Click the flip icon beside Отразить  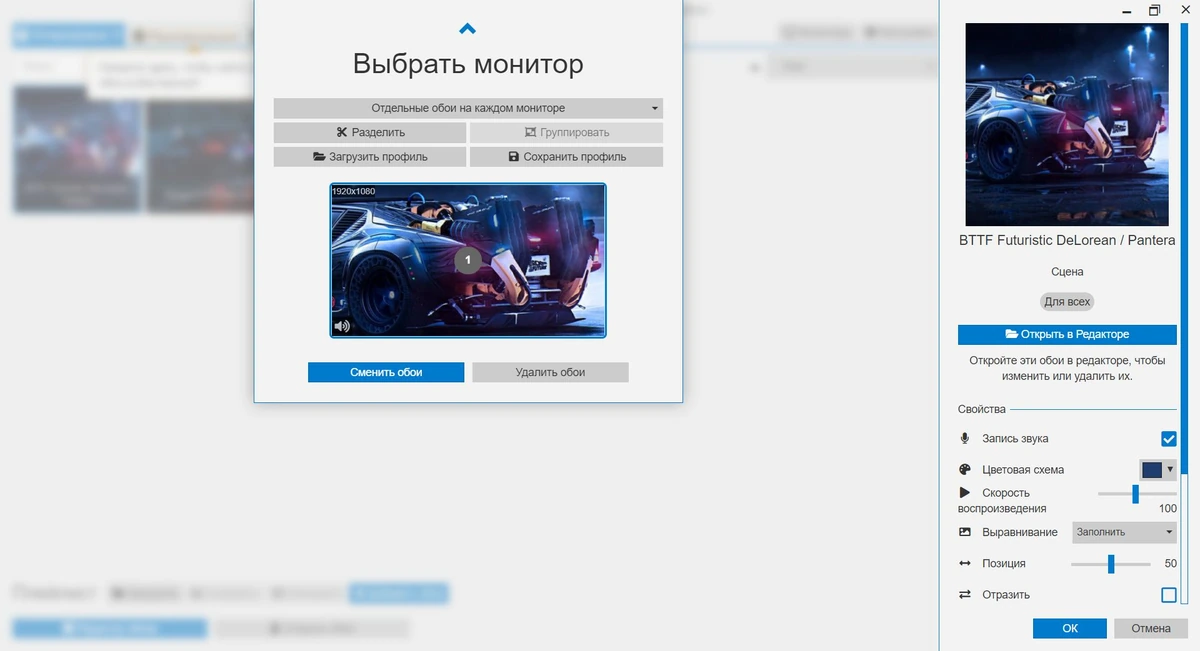pyautogui.click(x=965, y=595)
